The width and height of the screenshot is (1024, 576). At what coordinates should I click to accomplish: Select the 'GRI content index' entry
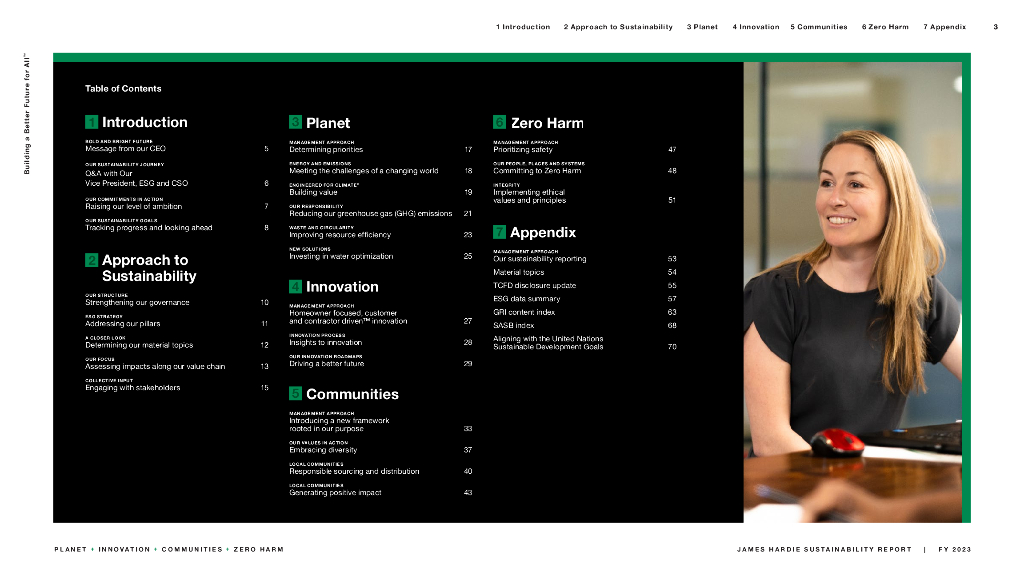pos(524,312)
